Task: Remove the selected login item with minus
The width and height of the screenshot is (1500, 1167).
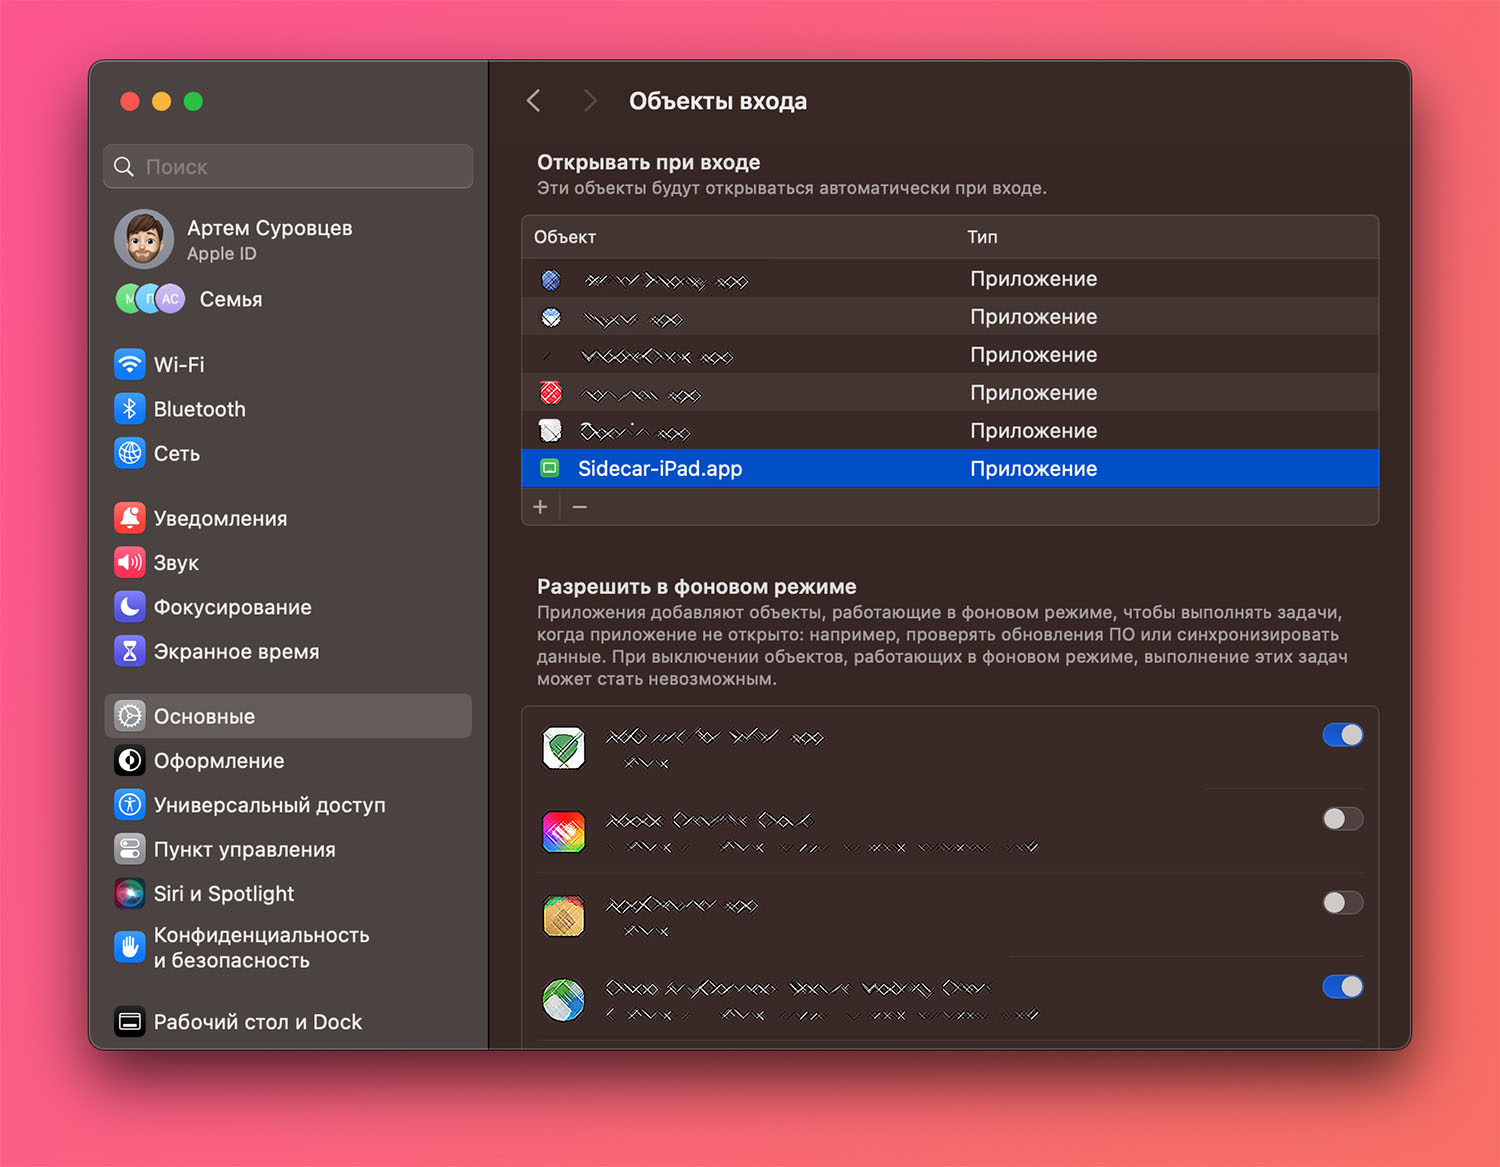Action: click(x=580, y=507)
